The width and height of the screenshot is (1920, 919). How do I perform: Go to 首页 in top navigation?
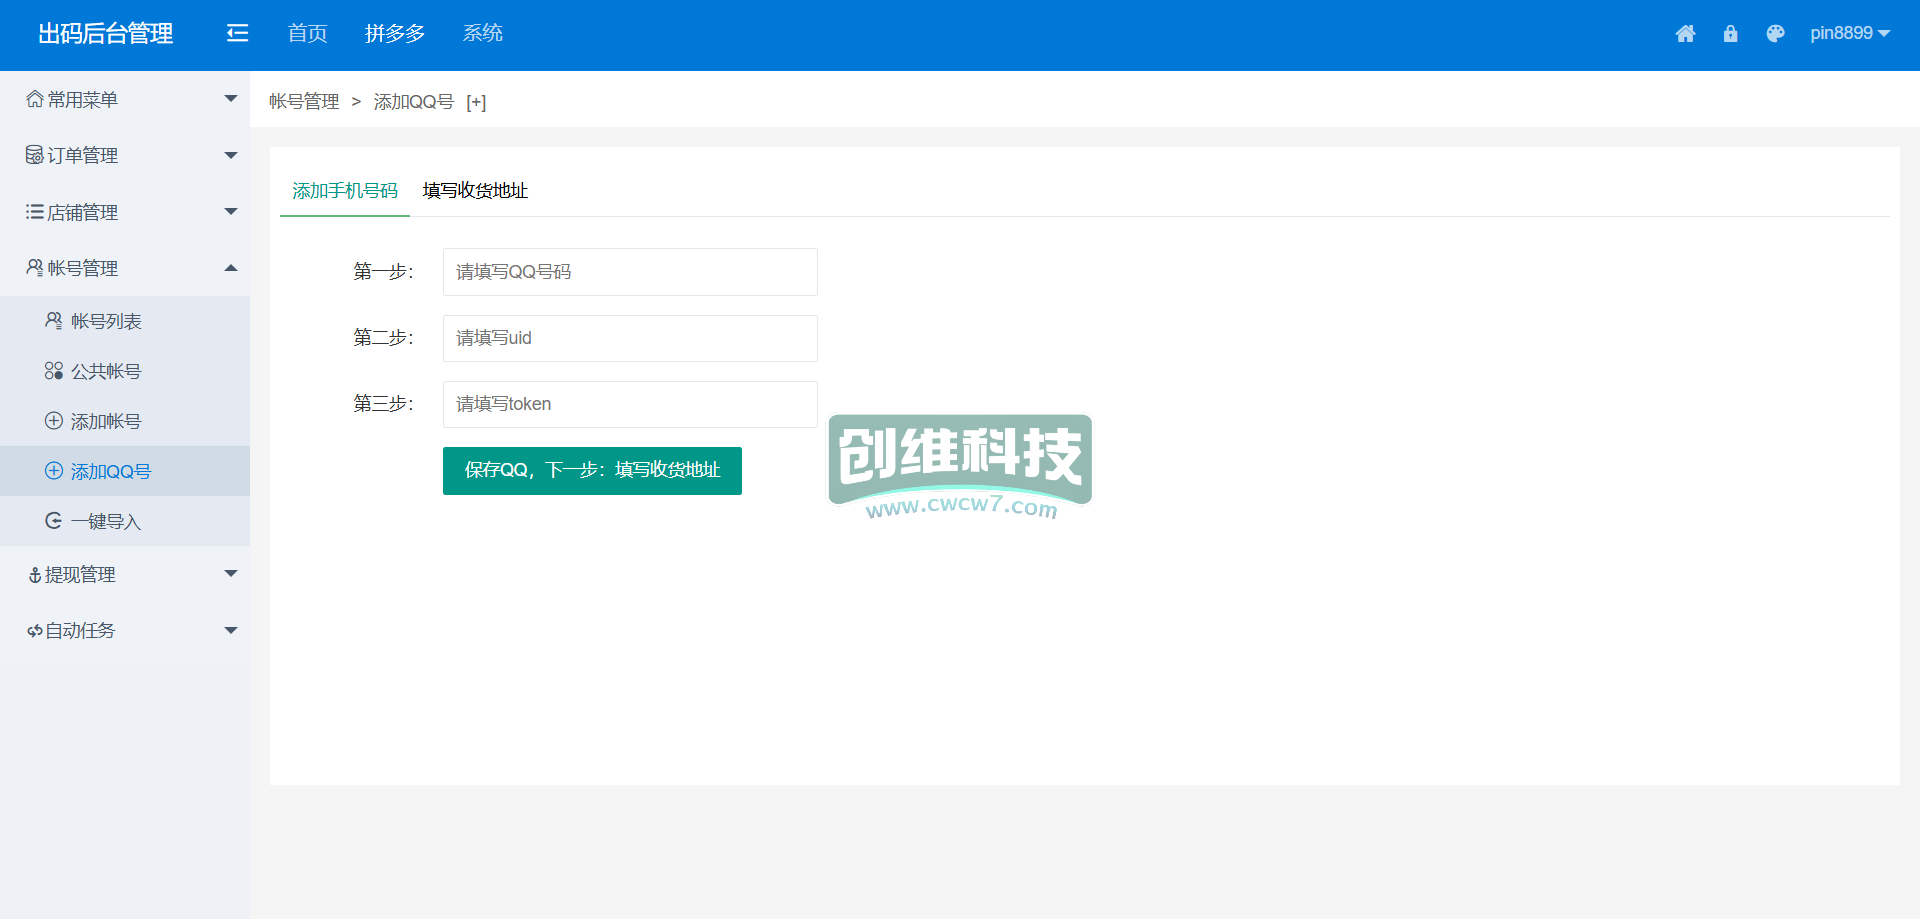tap(307, 34)
